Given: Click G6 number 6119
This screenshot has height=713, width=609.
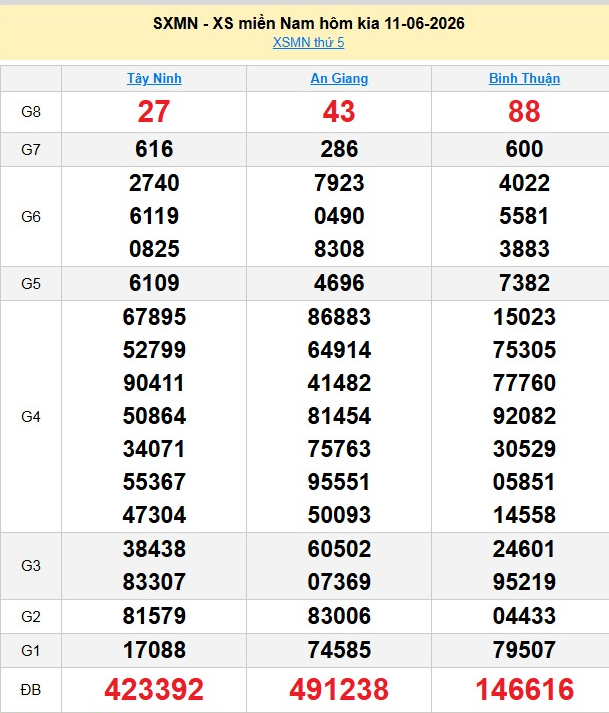Looking at the screenshot, I should pos(154,216).
